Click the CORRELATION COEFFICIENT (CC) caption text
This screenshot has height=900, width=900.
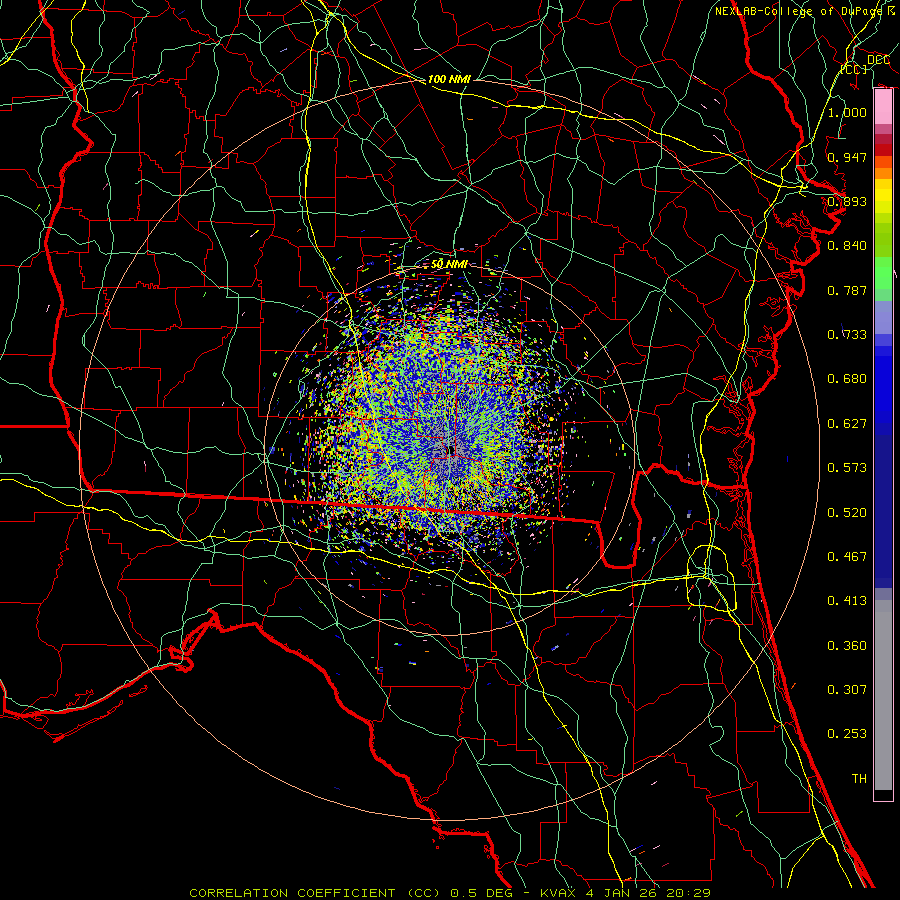(315, 893)
